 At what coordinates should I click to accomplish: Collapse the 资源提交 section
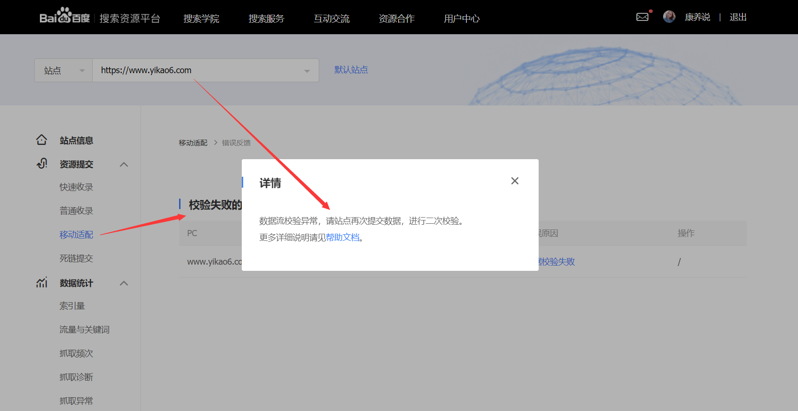pos(124,164)
